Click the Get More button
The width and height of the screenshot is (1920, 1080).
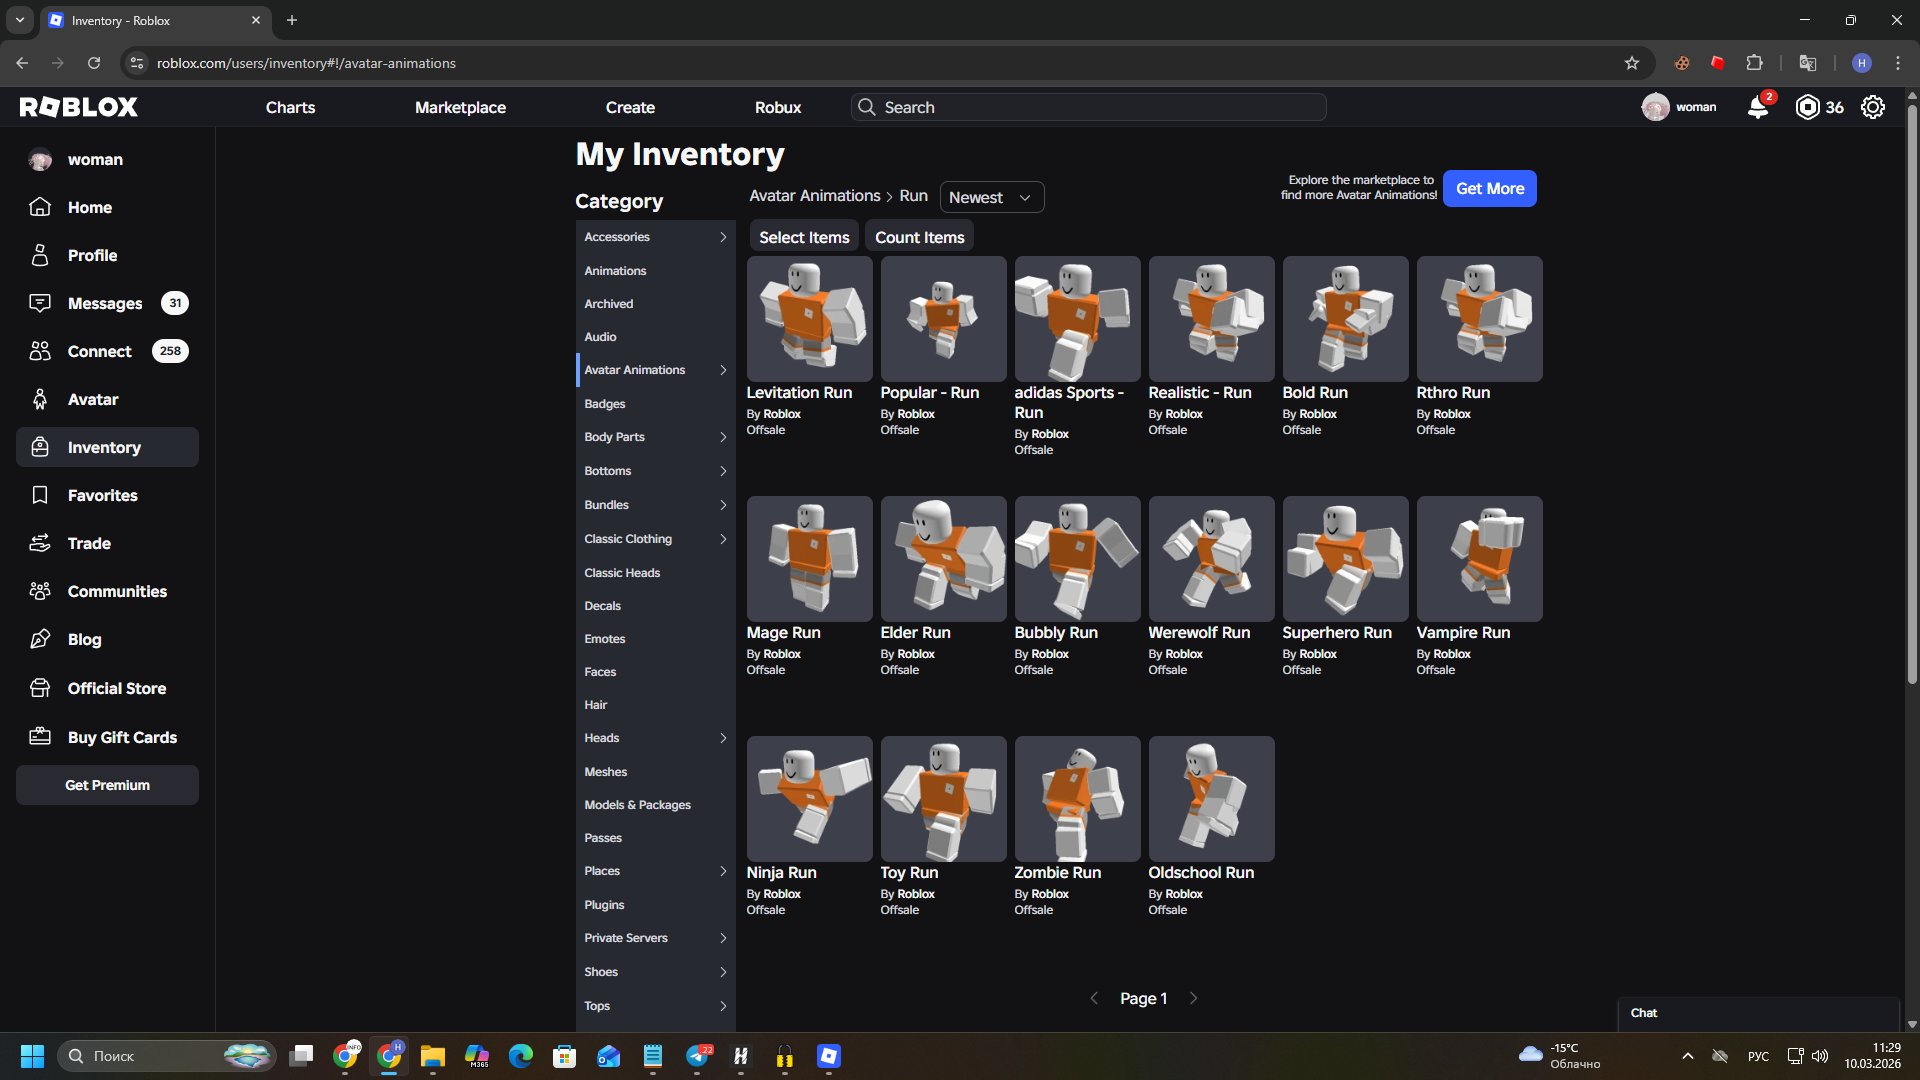click(1489, 188)
